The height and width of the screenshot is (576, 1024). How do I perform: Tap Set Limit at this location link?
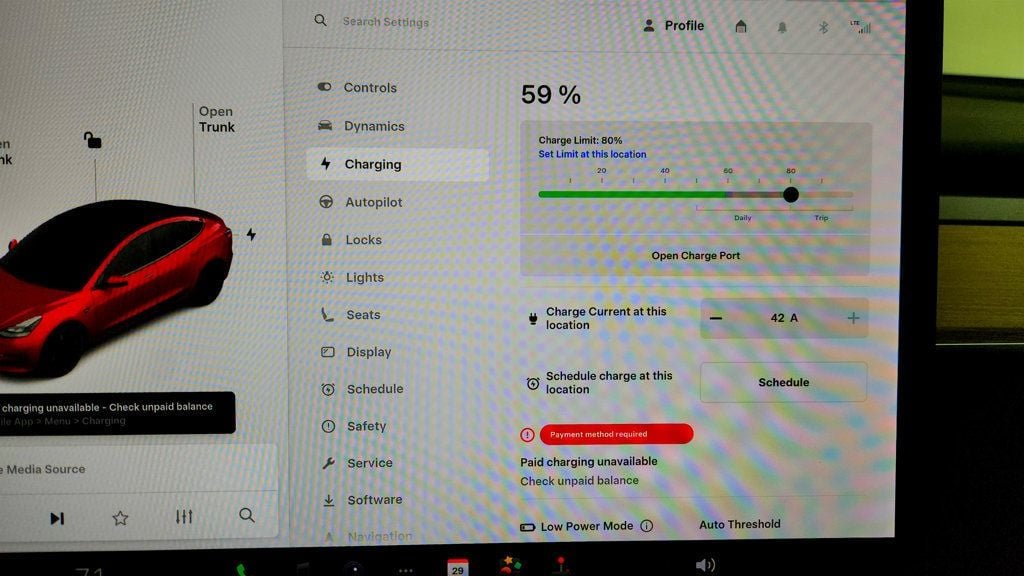pos(592,154)
